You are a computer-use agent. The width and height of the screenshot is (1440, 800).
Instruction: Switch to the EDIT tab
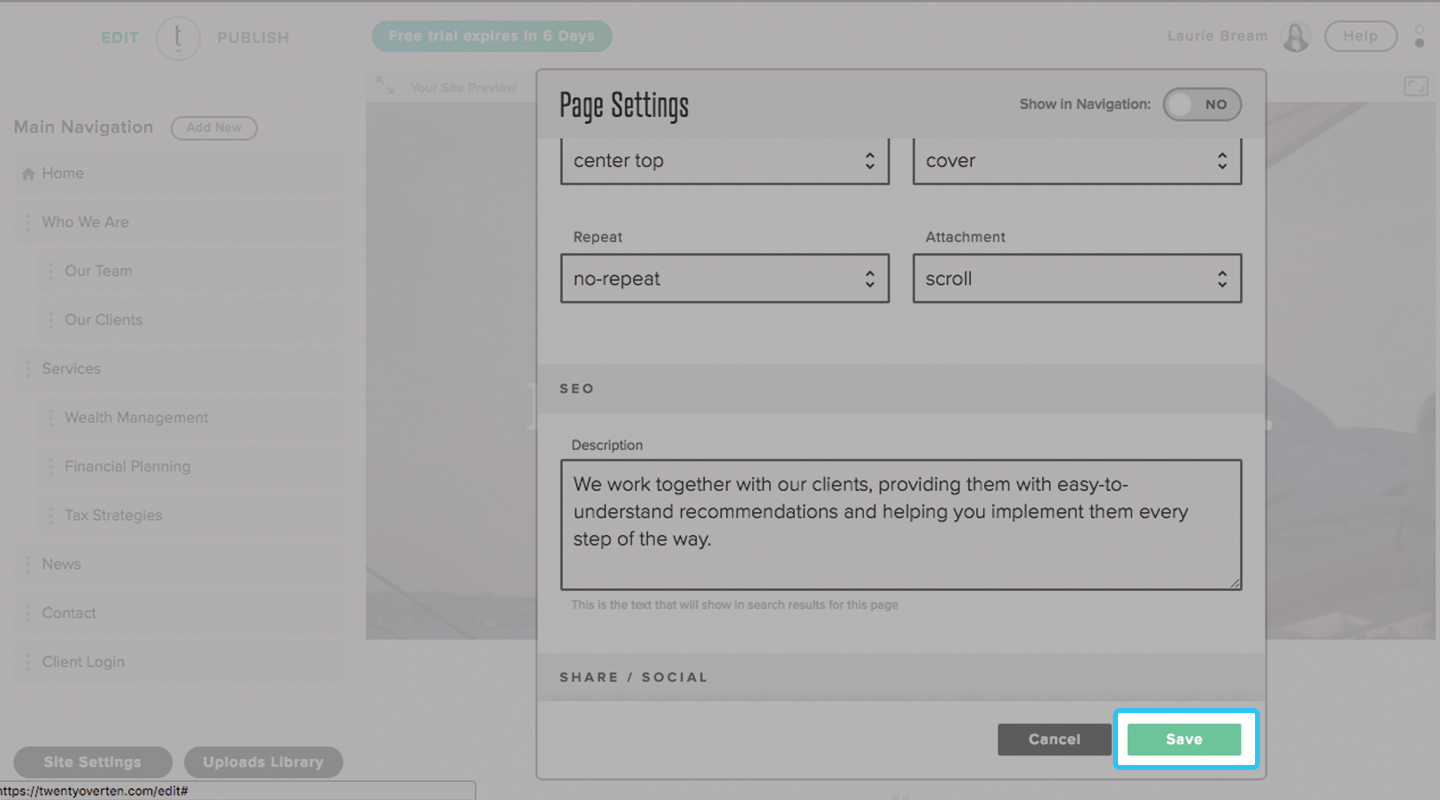point(120,38)
